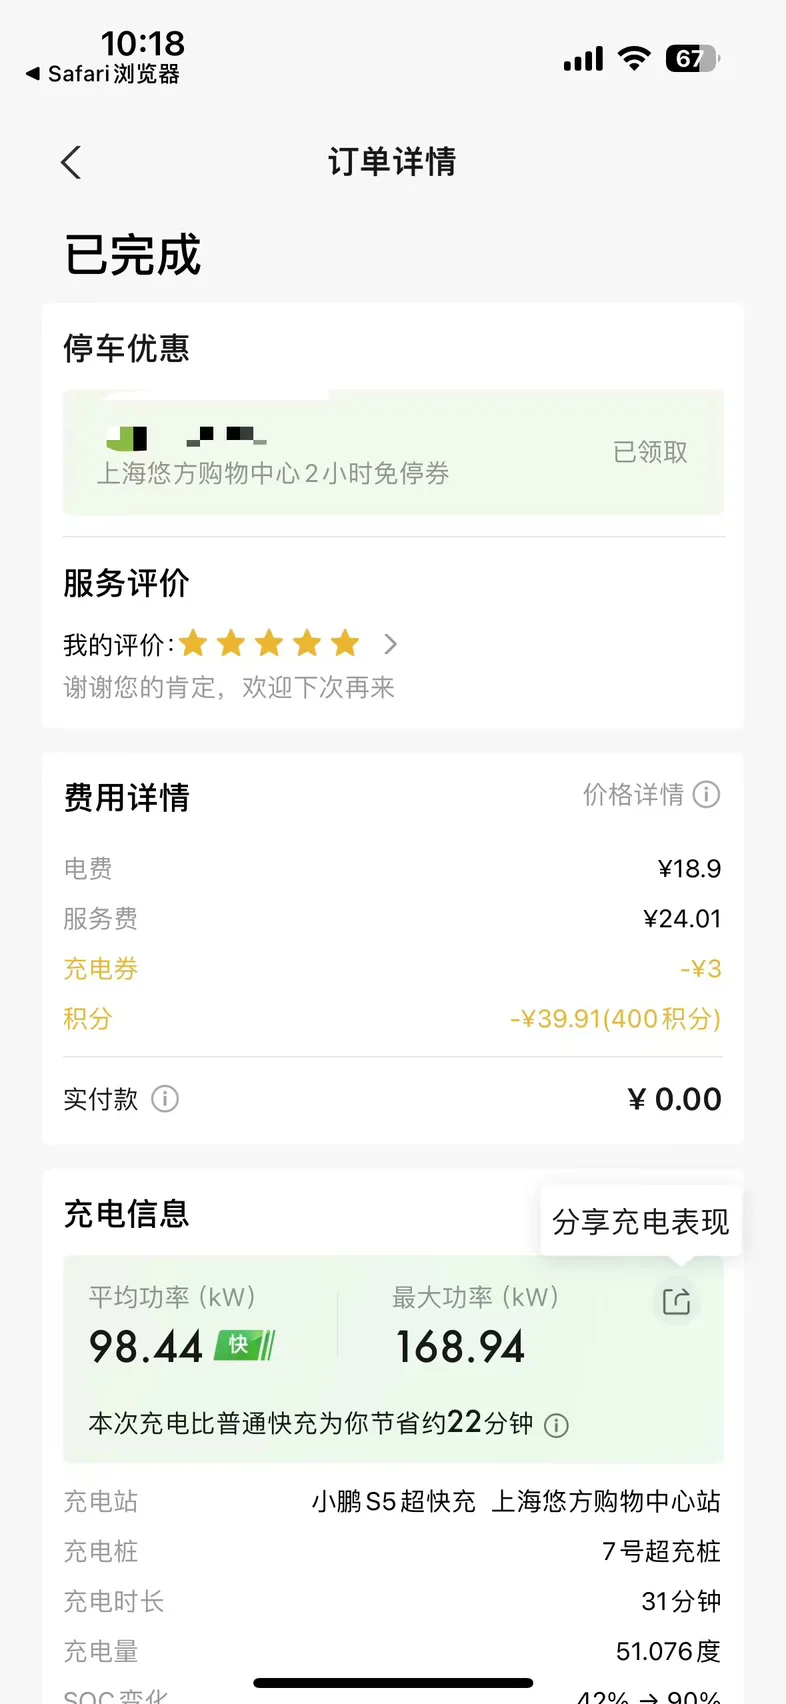The height and width of the screenshot is (1704, 786).
Task: Tap the fifth rating star
Action: pos(345,643)
